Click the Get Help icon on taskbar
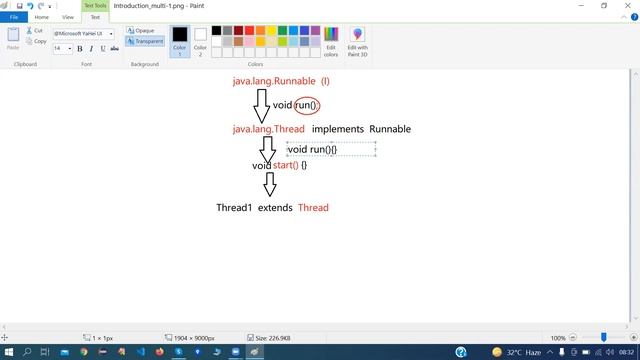640x360 pixels. click(461, 352)
